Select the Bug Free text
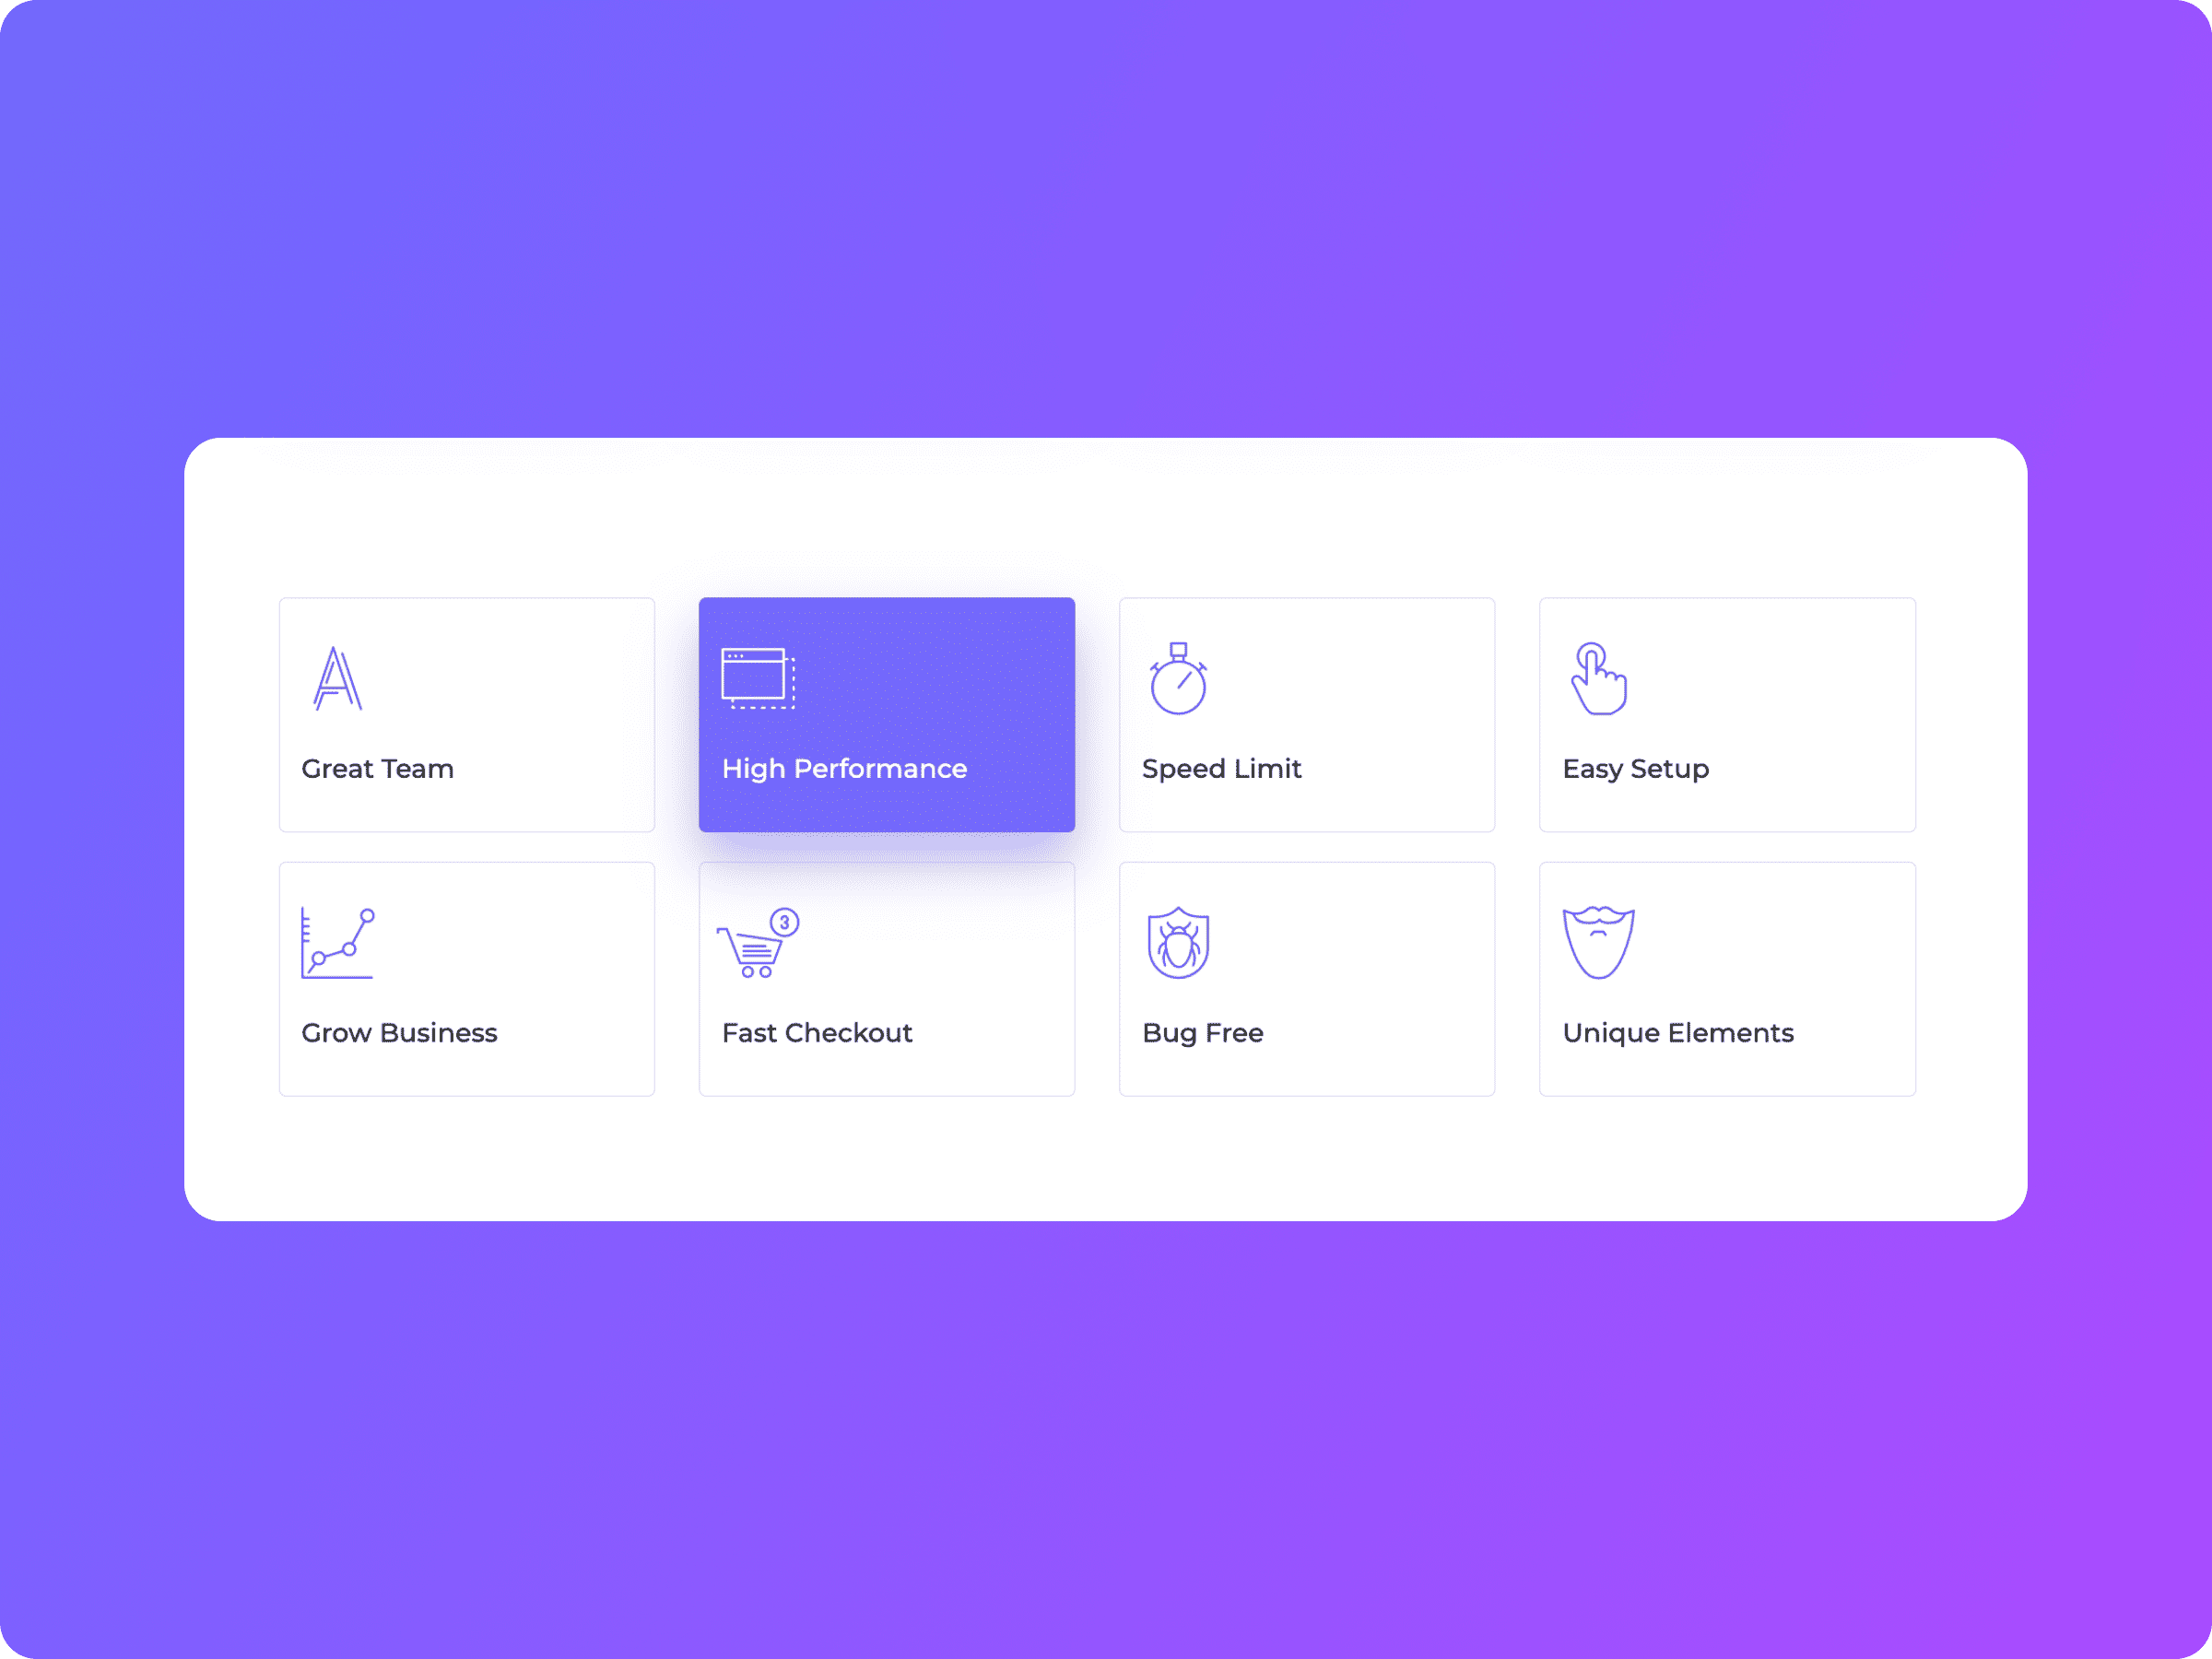The height and width of the screenshot is (1659, 2212). coord(1203,1033)
